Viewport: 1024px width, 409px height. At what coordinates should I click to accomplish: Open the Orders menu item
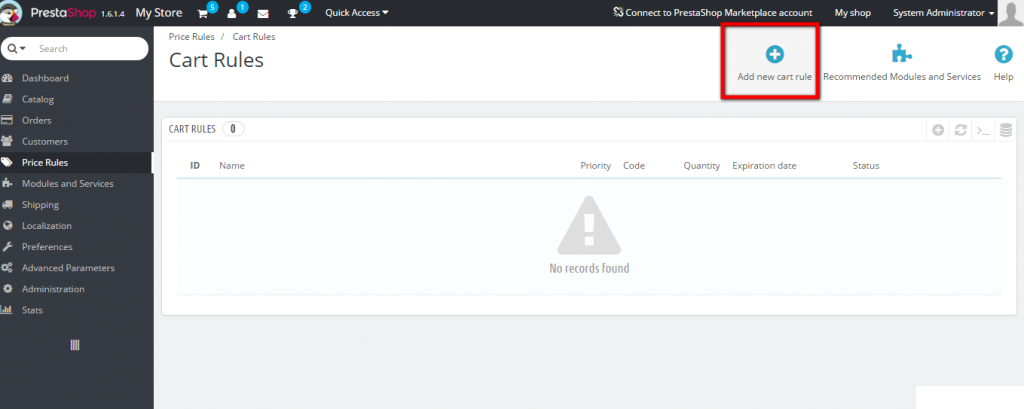point(37,120)
